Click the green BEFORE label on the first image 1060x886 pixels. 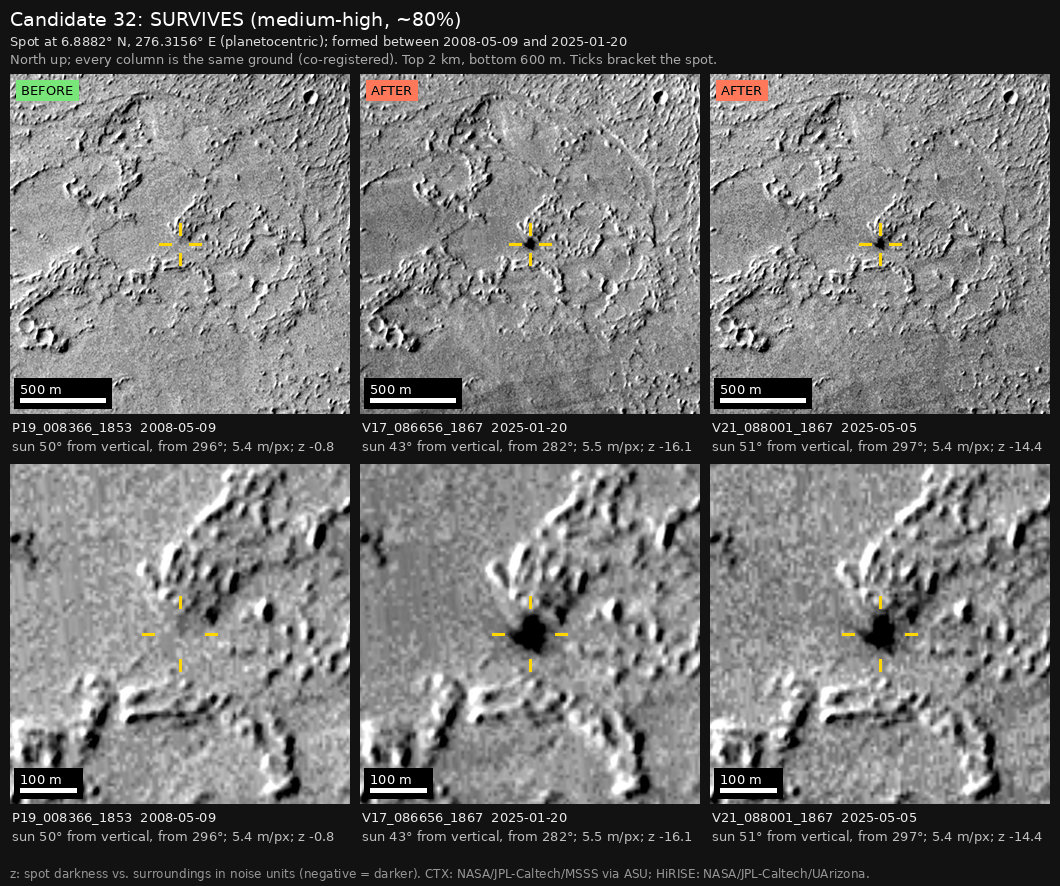coord(47,91)
